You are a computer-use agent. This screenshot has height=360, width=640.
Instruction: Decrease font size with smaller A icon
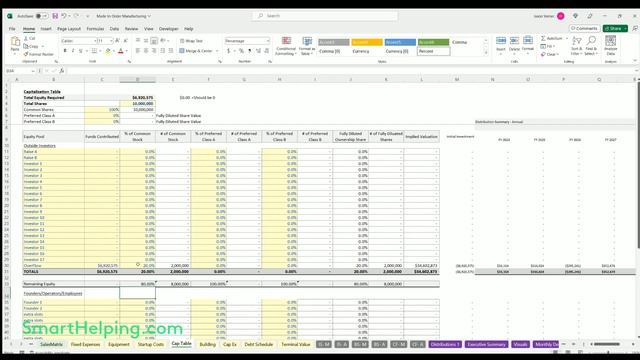pos(125,41)
